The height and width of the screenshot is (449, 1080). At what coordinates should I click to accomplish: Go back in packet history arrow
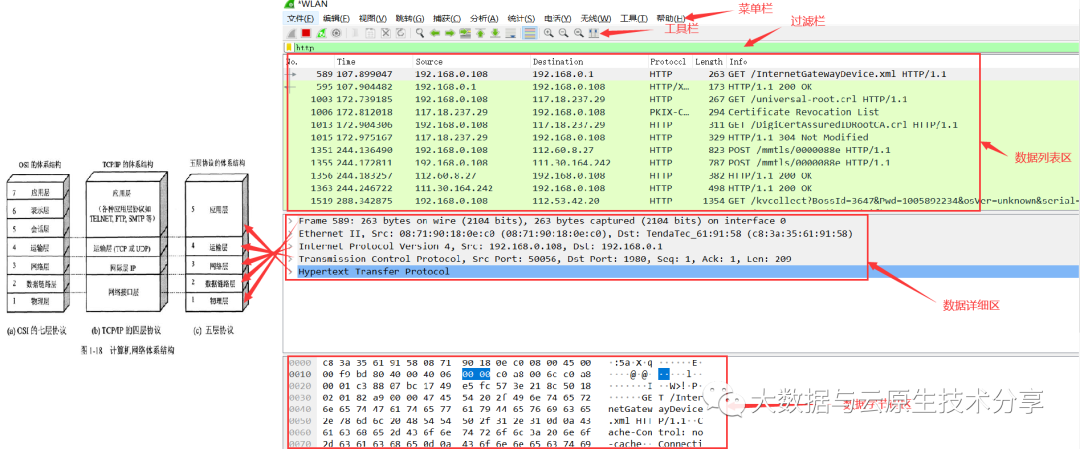(435, 33)
